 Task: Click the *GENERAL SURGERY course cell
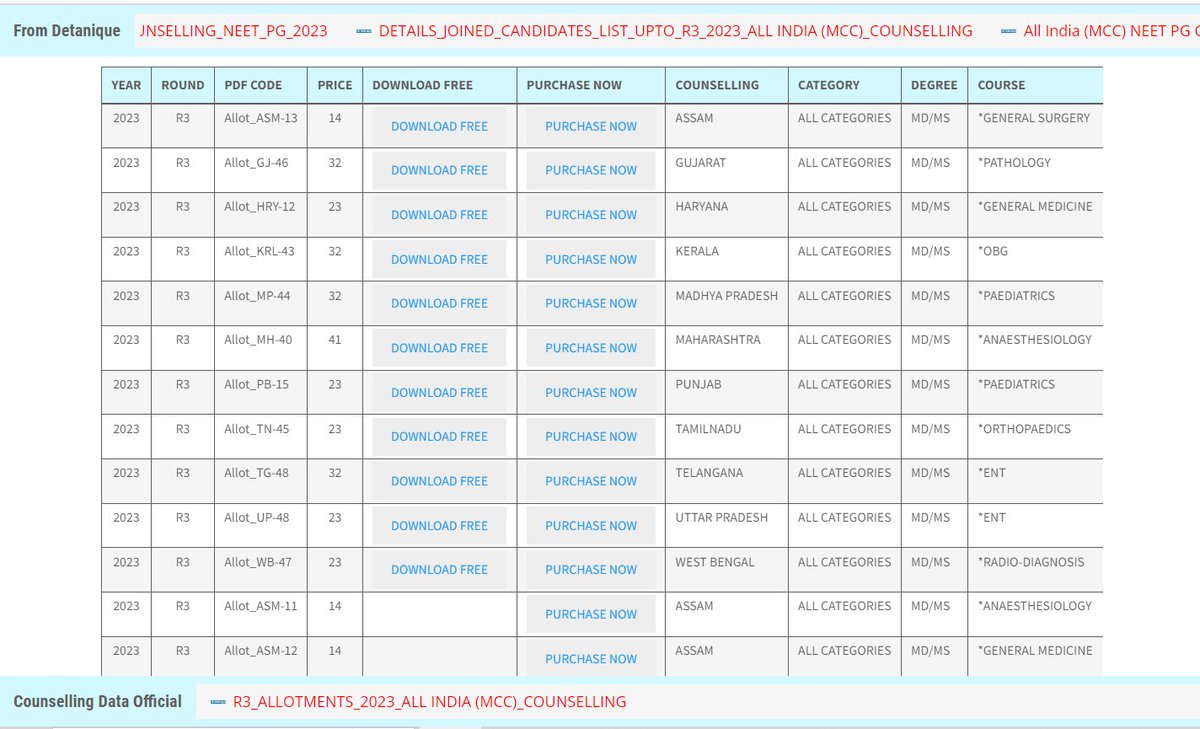pos(1036,126)
